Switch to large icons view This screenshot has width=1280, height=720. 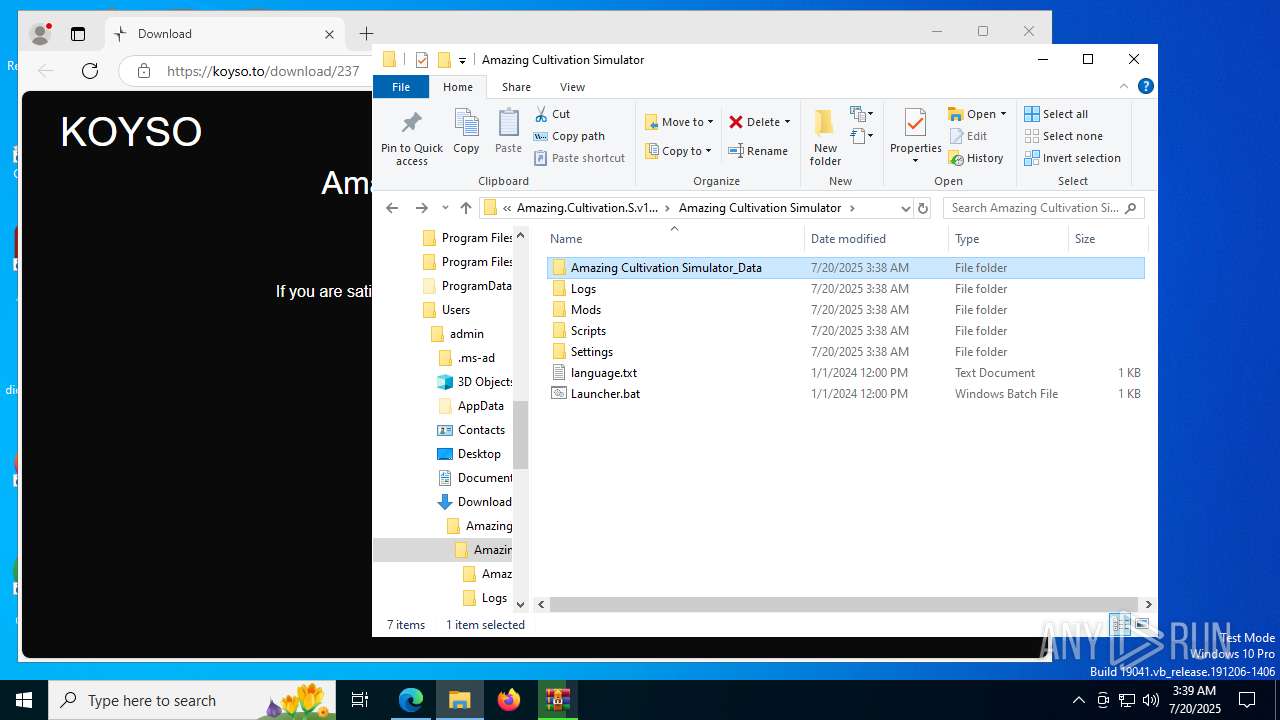tap(1142, 625)
